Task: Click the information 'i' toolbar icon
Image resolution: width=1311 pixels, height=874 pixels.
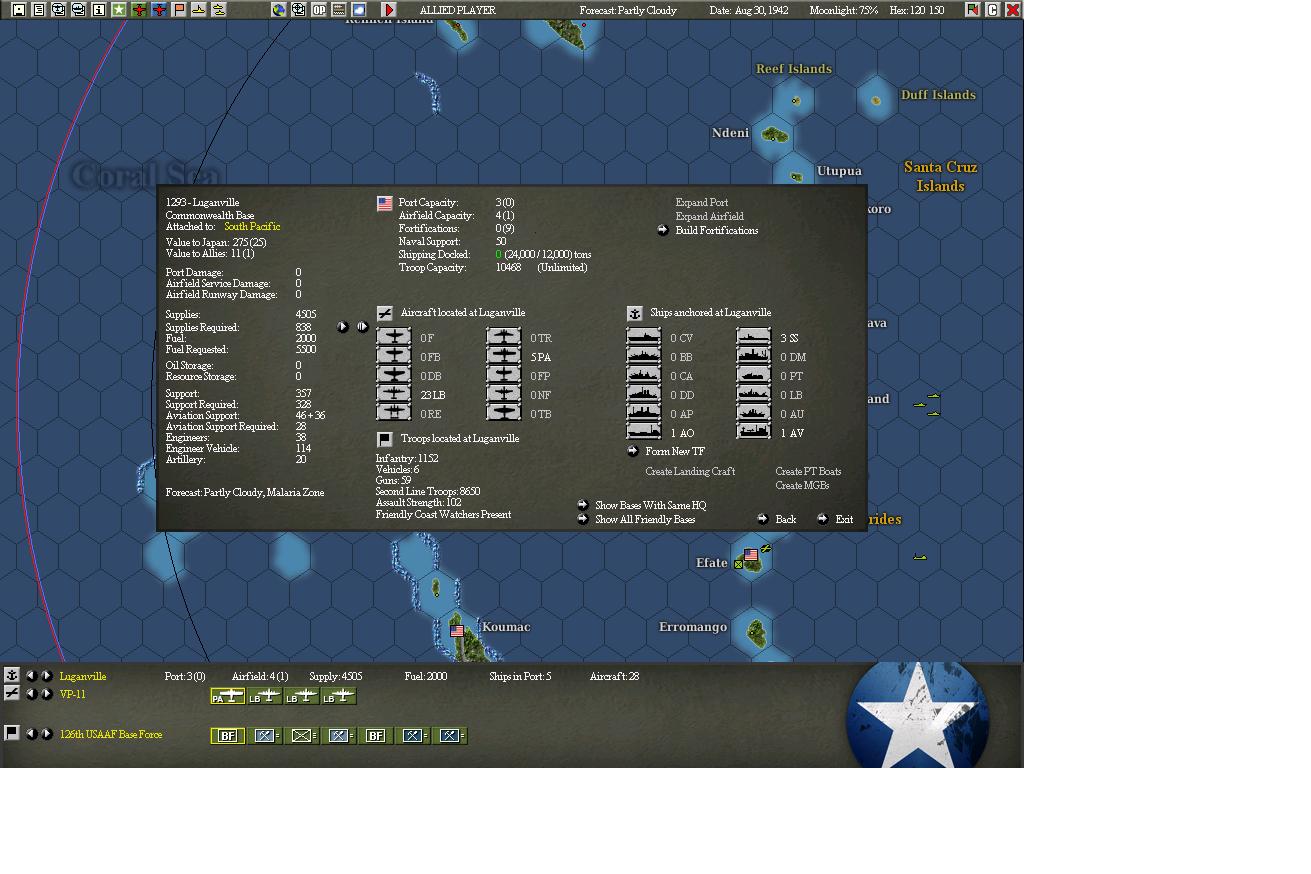Action: (99, 10)
